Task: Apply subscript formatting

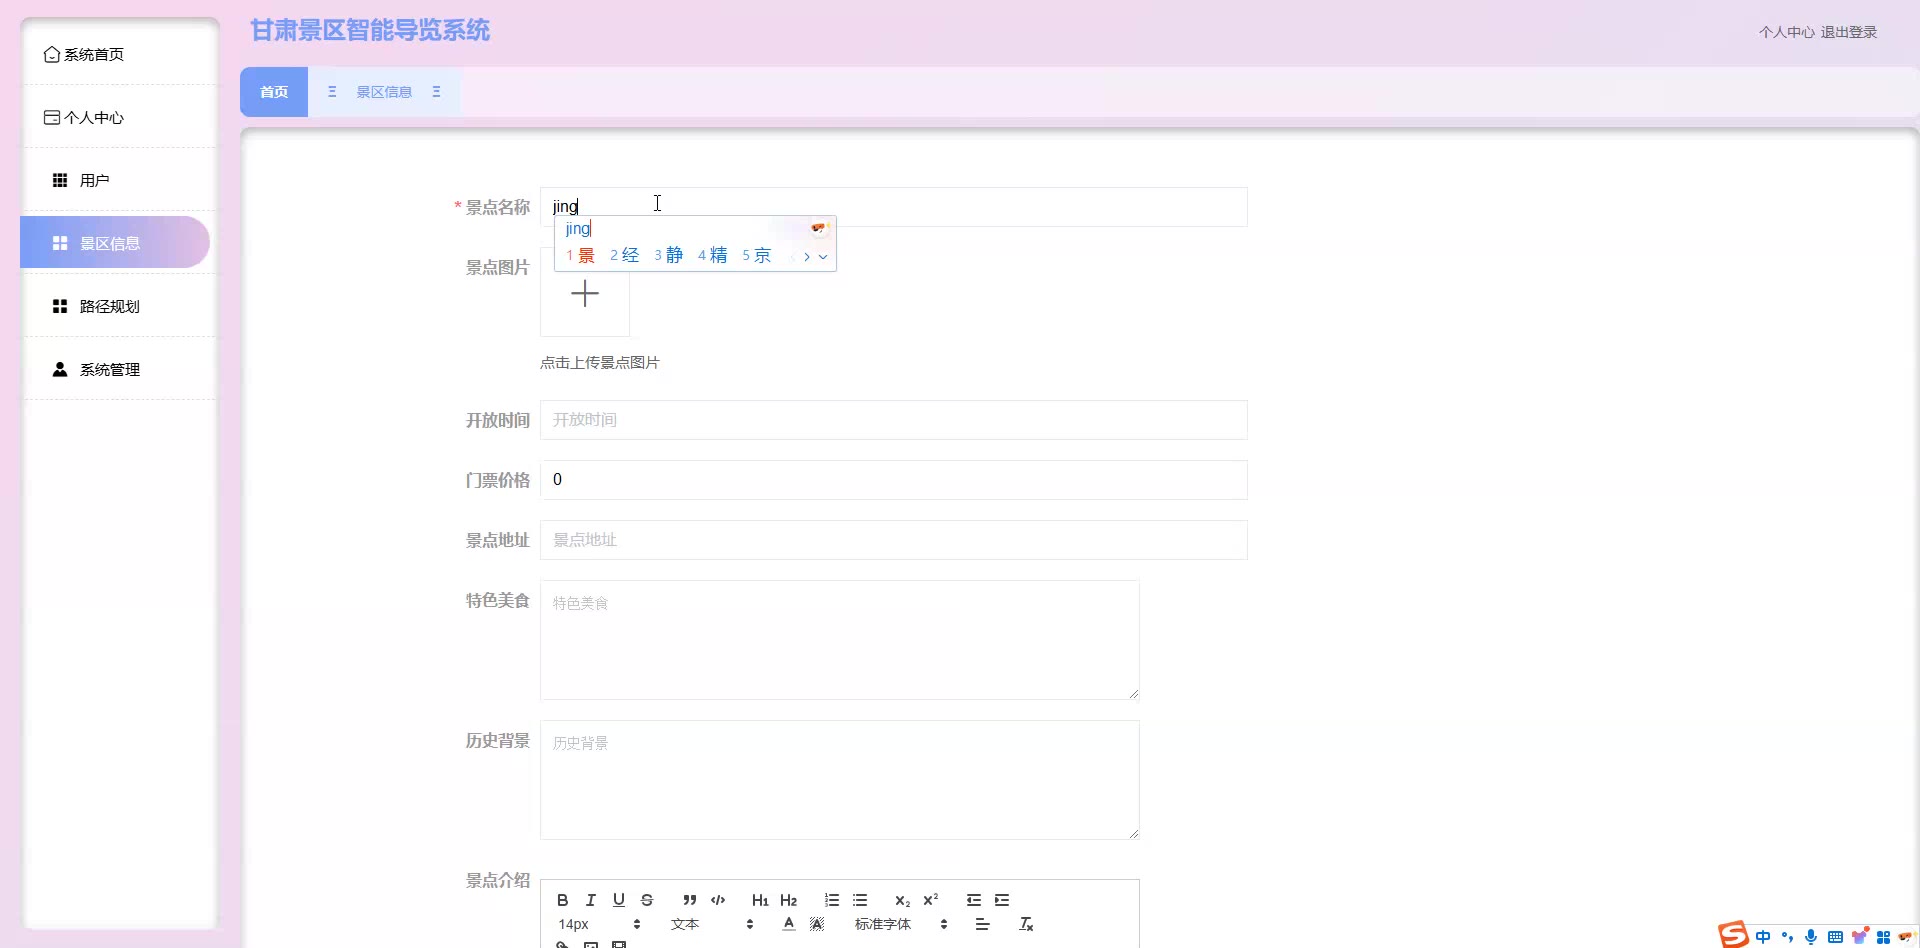Action: click(902, 900)
